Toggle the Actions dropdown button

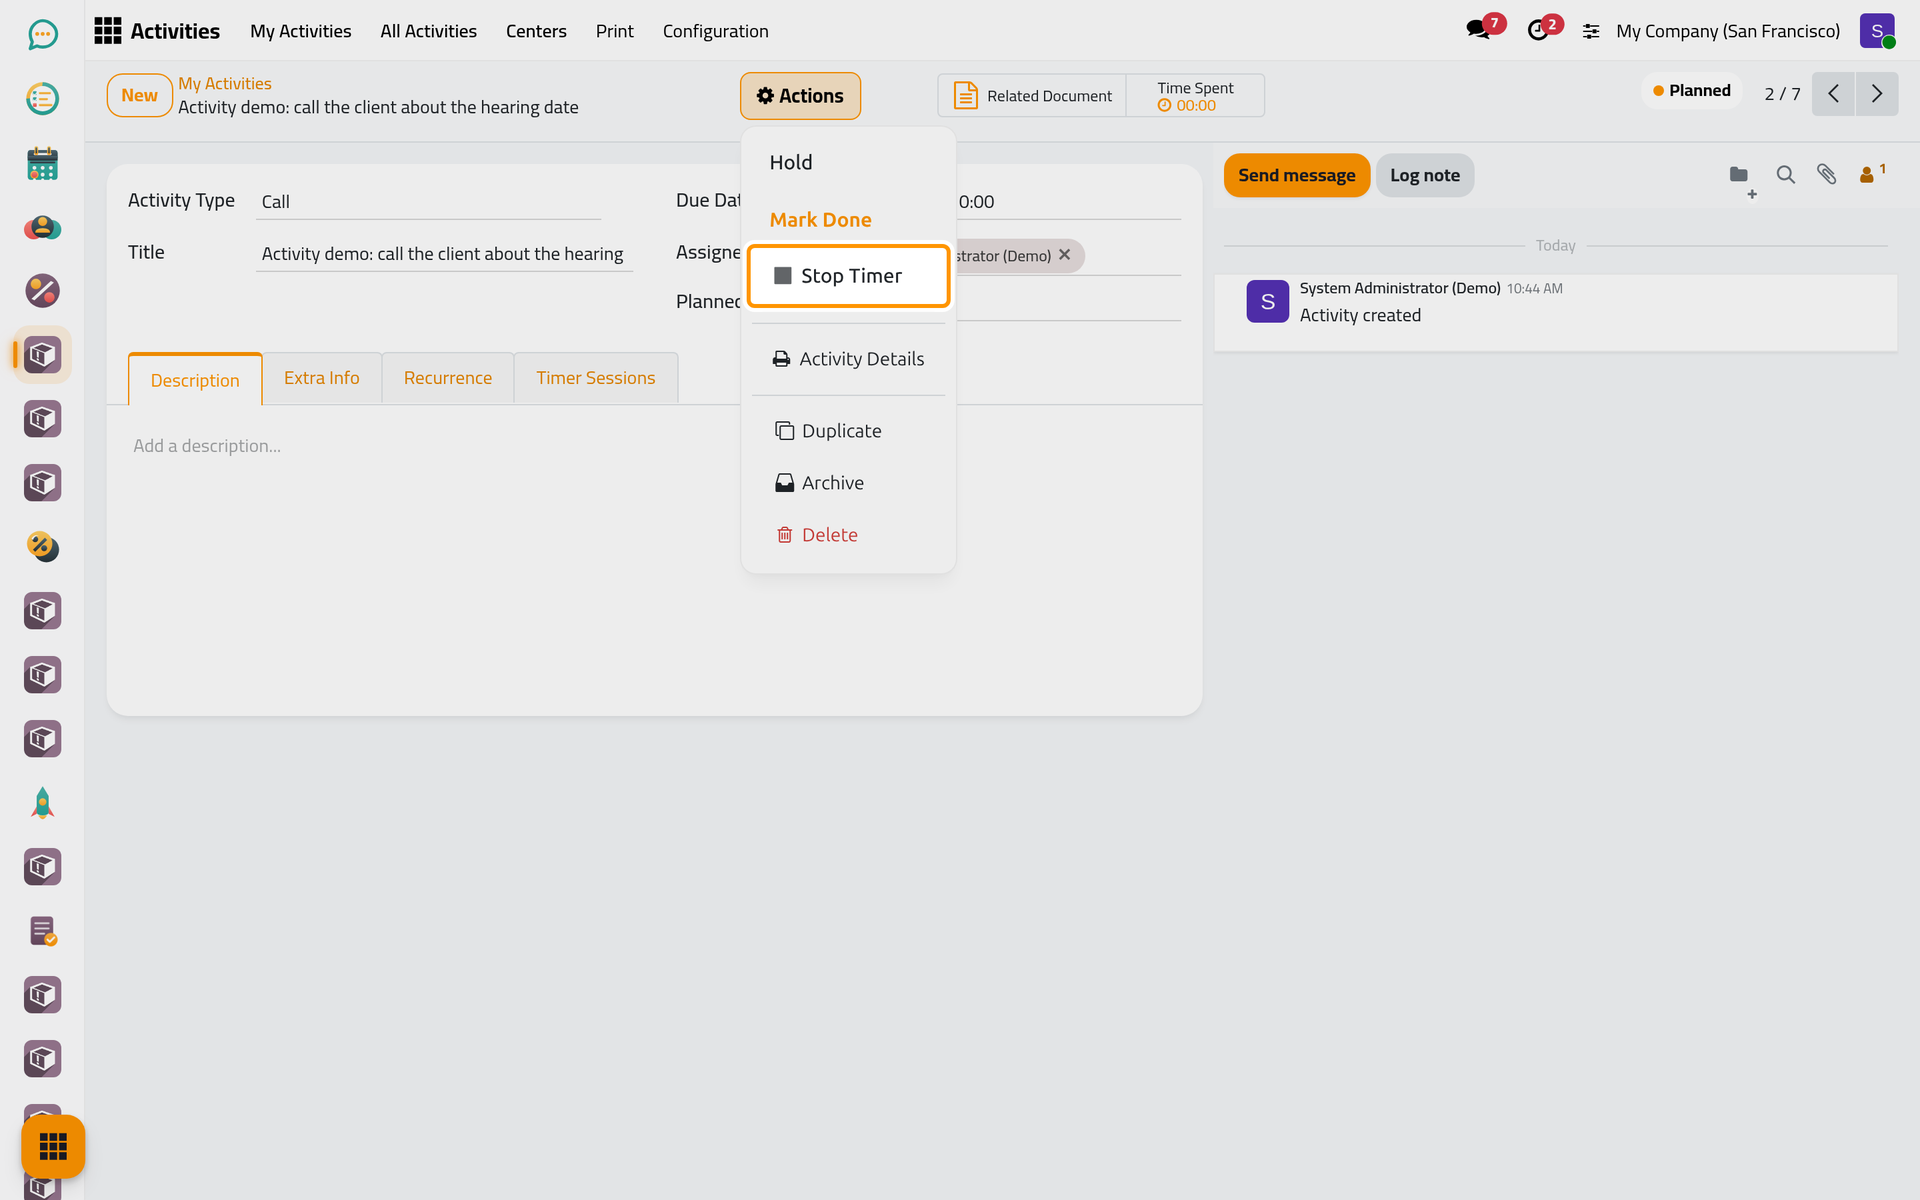(x=800, y=96)
